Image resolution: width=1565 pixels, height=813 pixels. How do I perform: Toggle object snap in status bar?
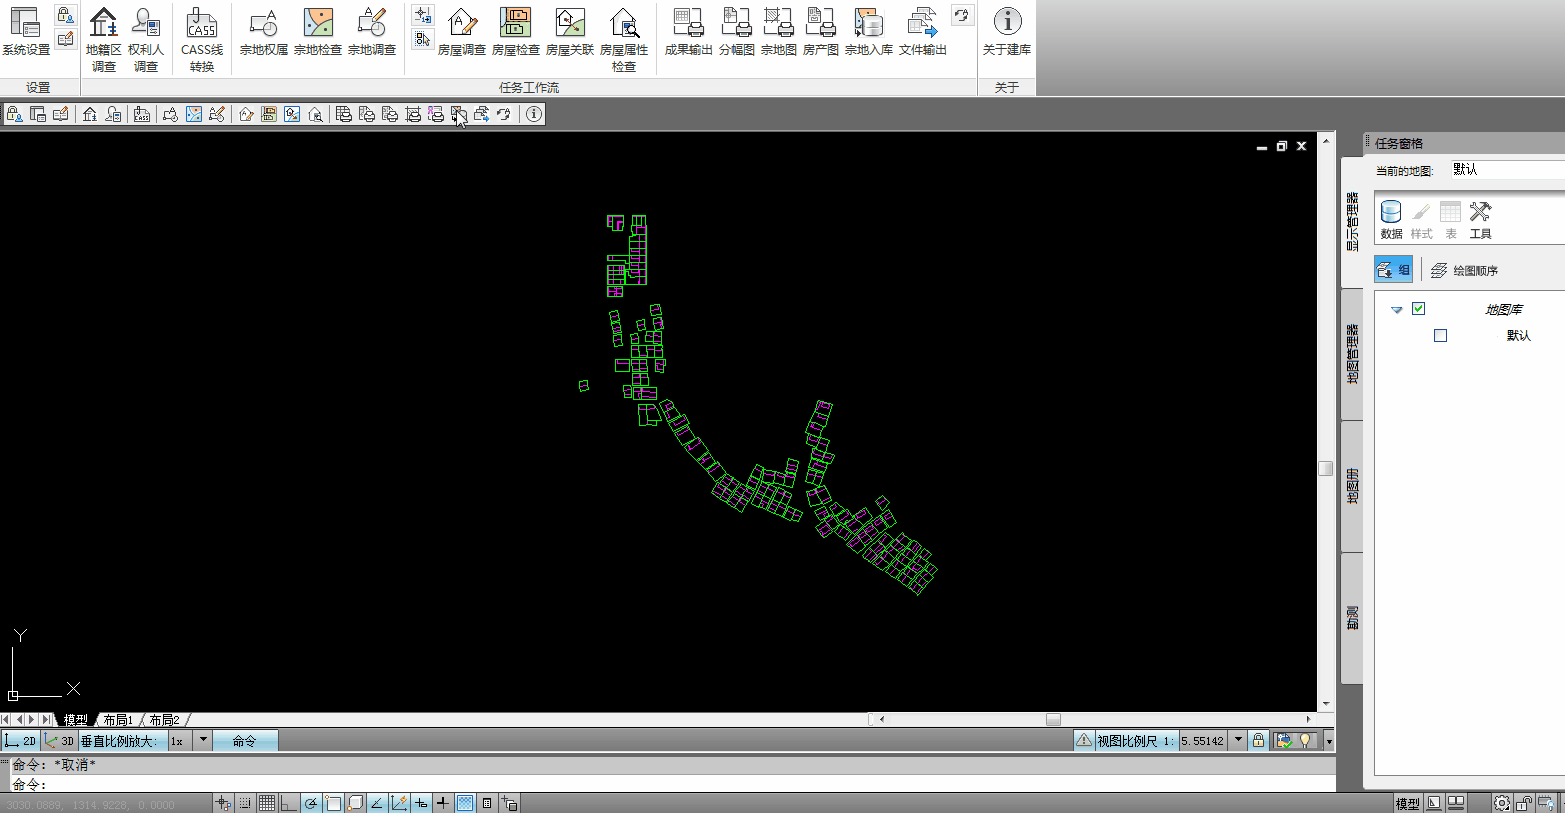[333, 803]
